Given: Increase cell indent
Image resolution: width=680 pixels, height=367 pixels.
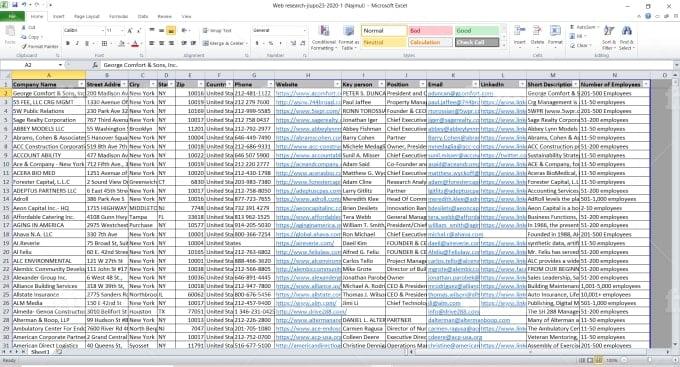Looking at the screenshot, I should (193, 43).
